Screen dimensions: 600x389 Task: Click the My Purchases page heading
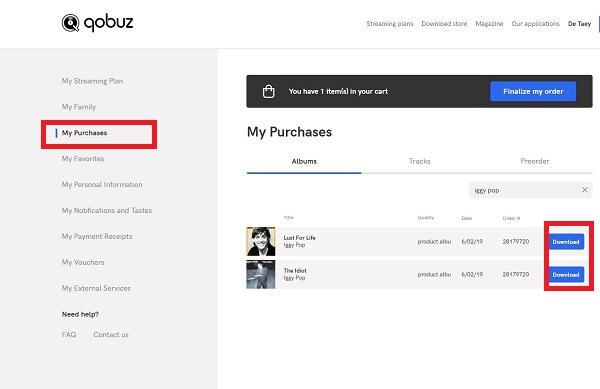289,132
